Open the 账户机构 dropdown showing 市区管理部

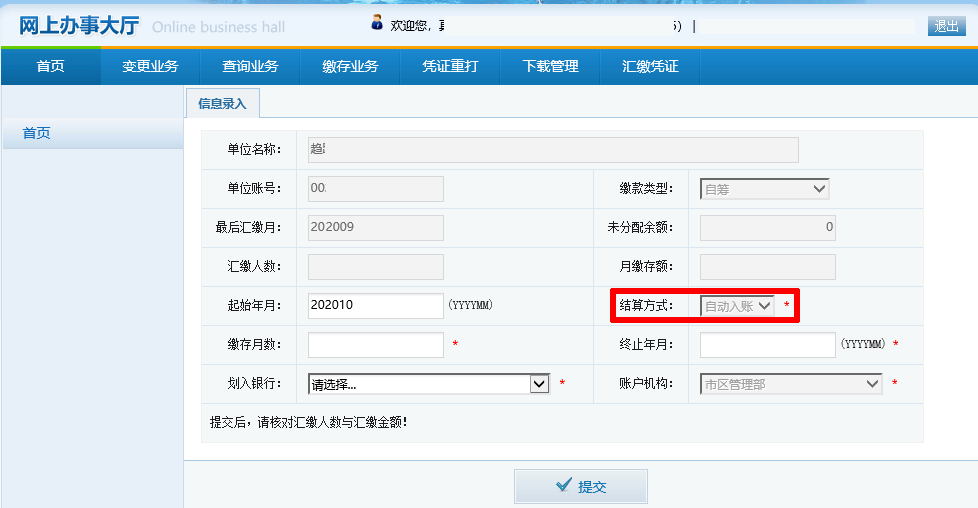(791, 384)
